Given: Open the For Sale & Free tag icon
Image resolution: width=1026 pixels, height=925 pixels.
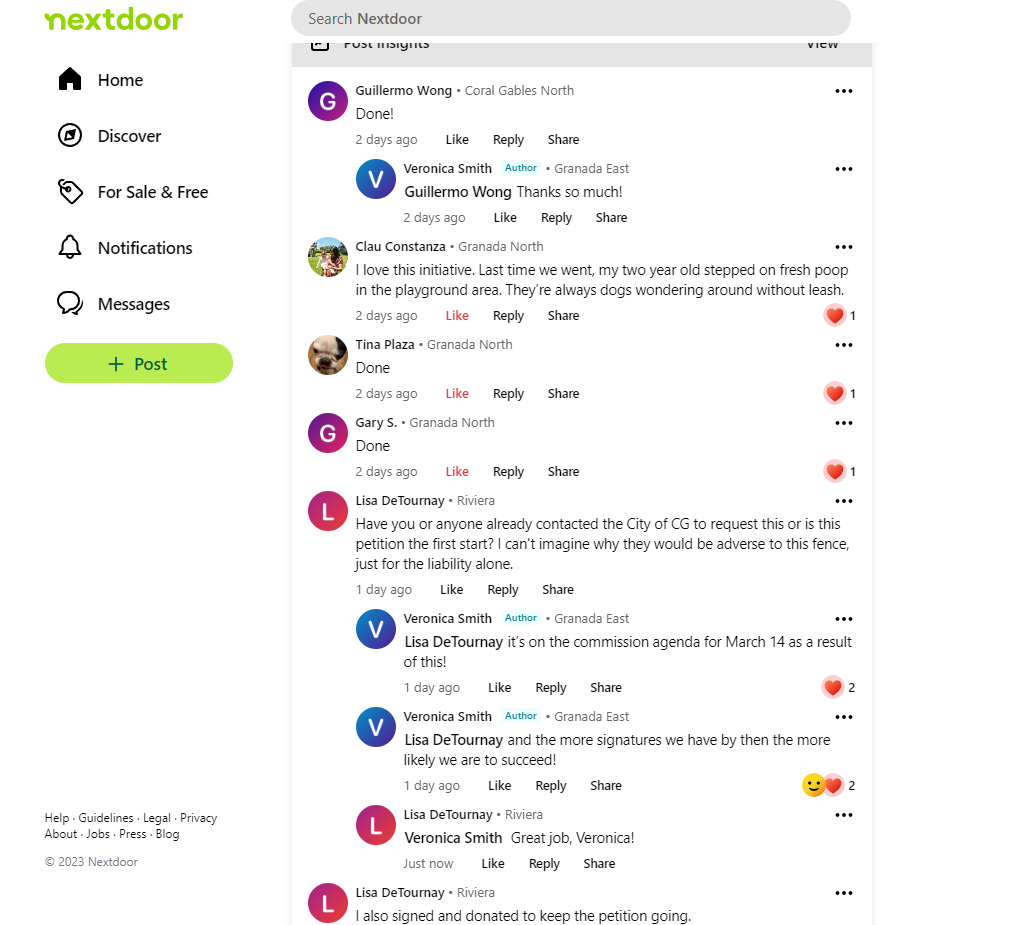Looking at the screenshot, I should pyautogui.click(x=70, y=192).
